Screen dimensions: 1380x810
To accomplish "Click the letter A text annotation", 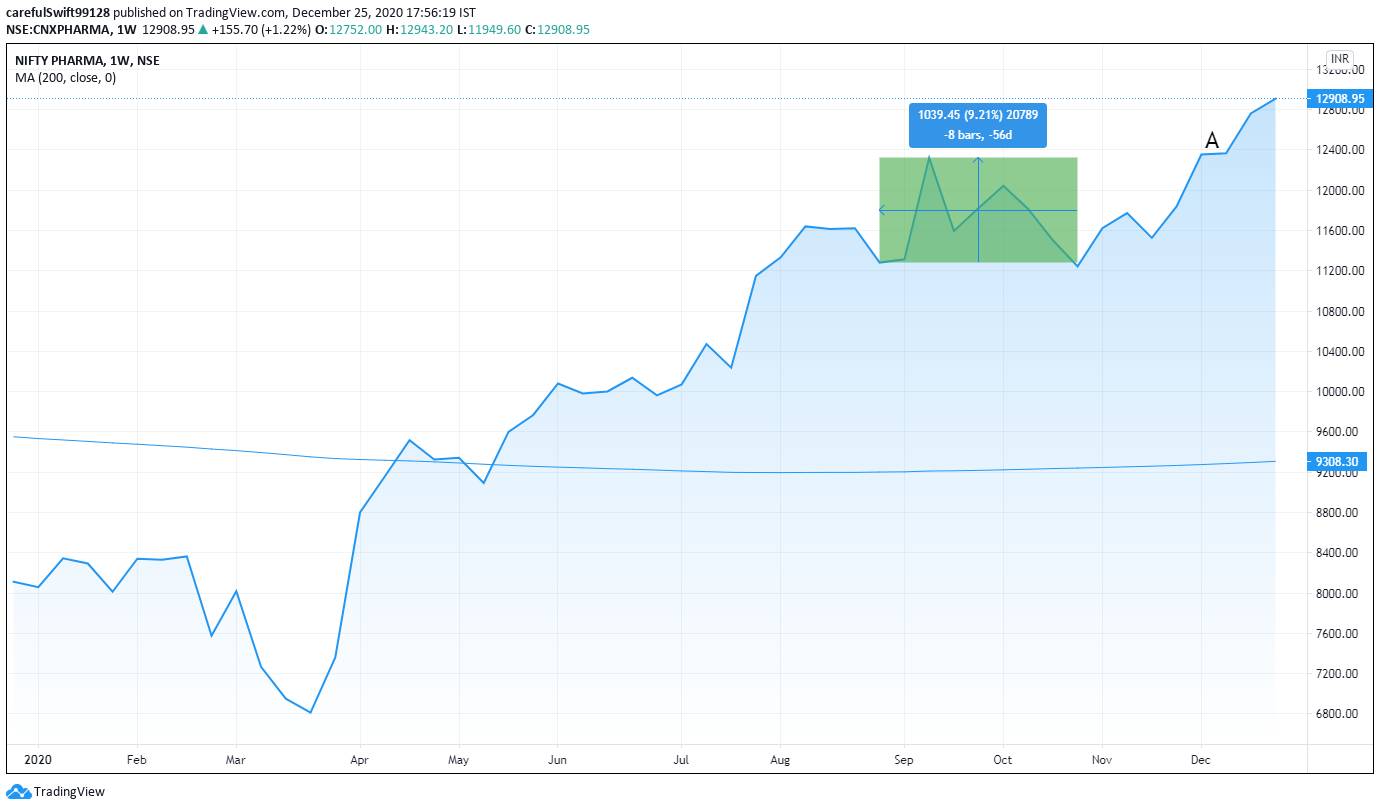I will 1212,141.
